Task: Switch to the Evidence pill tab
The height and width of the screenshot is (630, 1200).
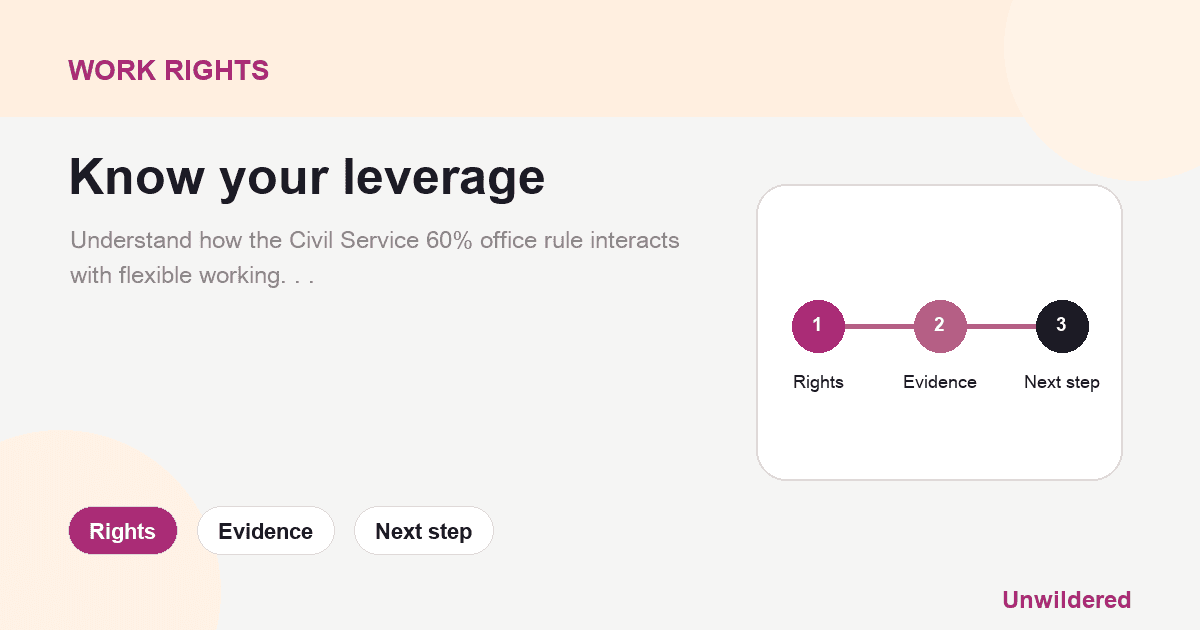Action: [x=266, y=531]
